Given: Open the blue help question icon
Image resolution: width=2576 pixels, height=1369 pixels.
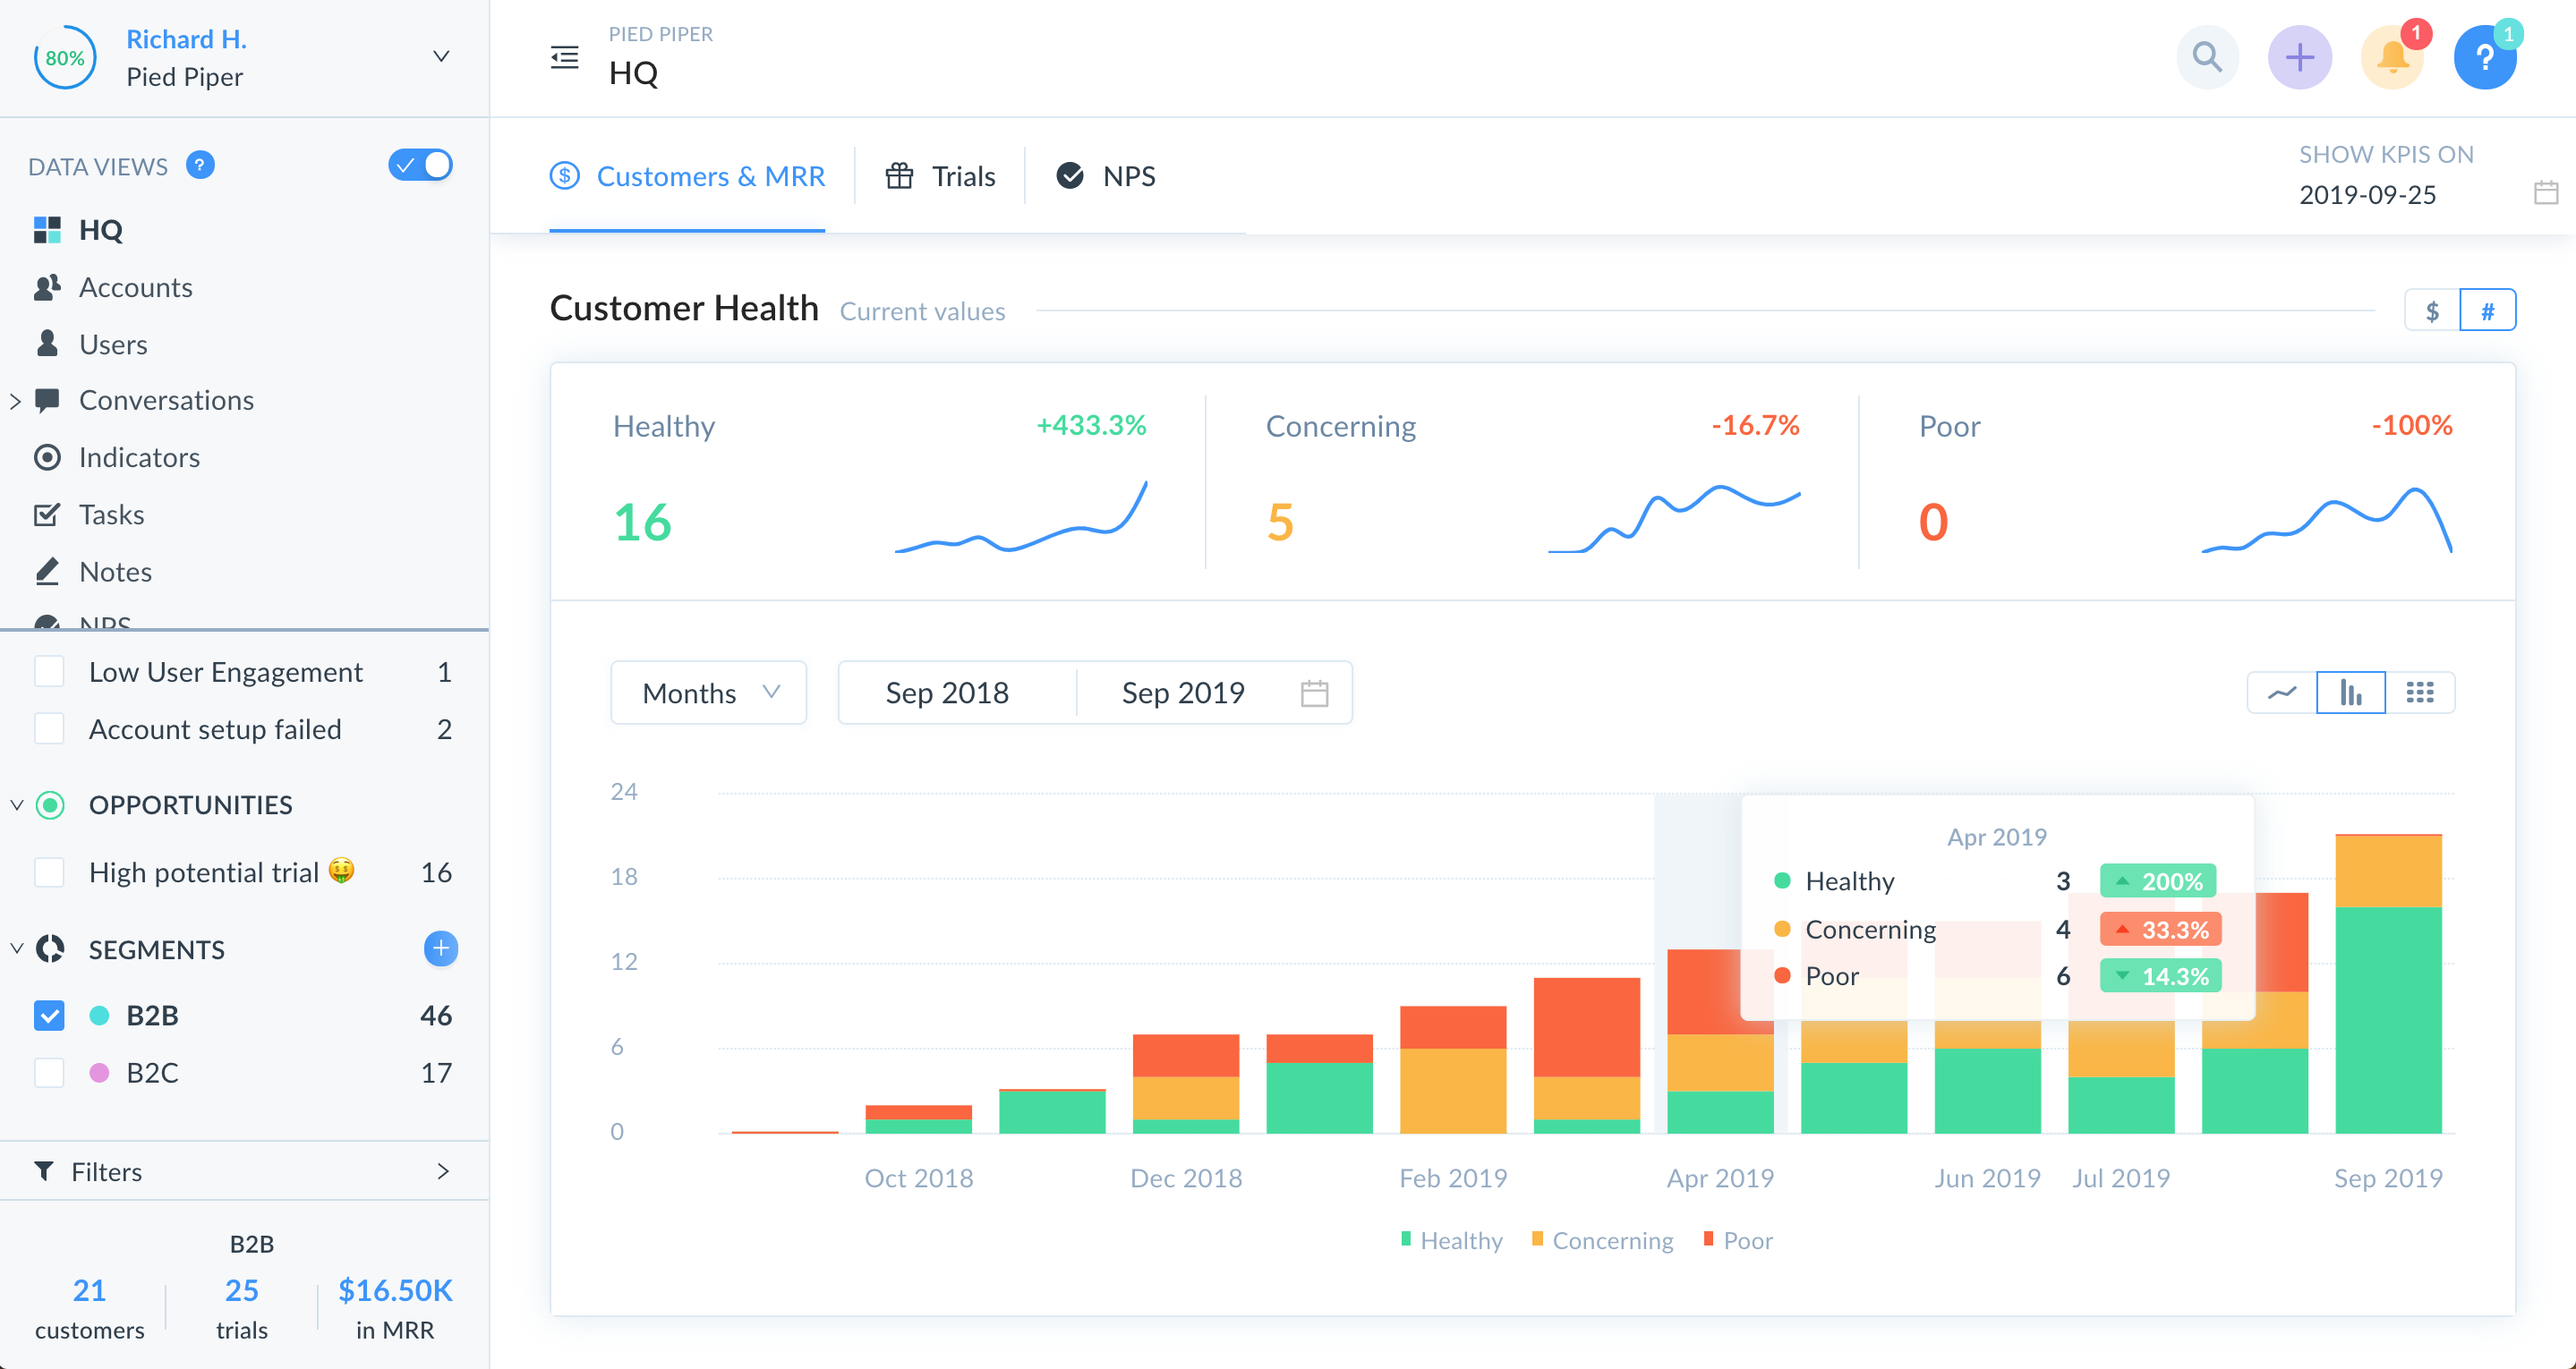Looking at the screenshot, I should coord(2484,58).
